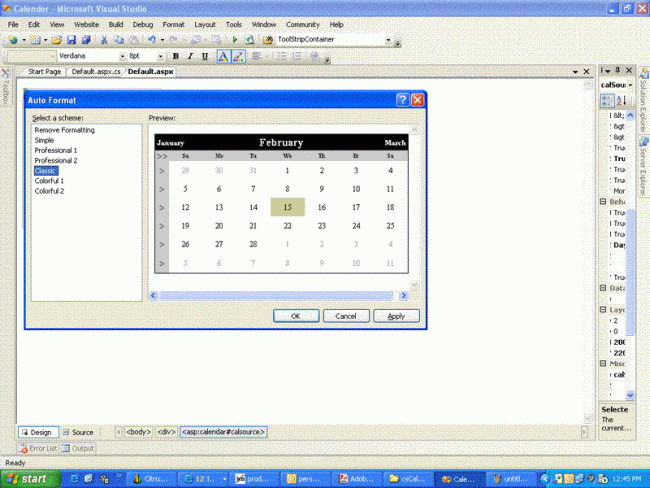This screenshot has width=650, height=488.
Task: Click the Save icon in the toolbar
Action: (x=71, y=40)
